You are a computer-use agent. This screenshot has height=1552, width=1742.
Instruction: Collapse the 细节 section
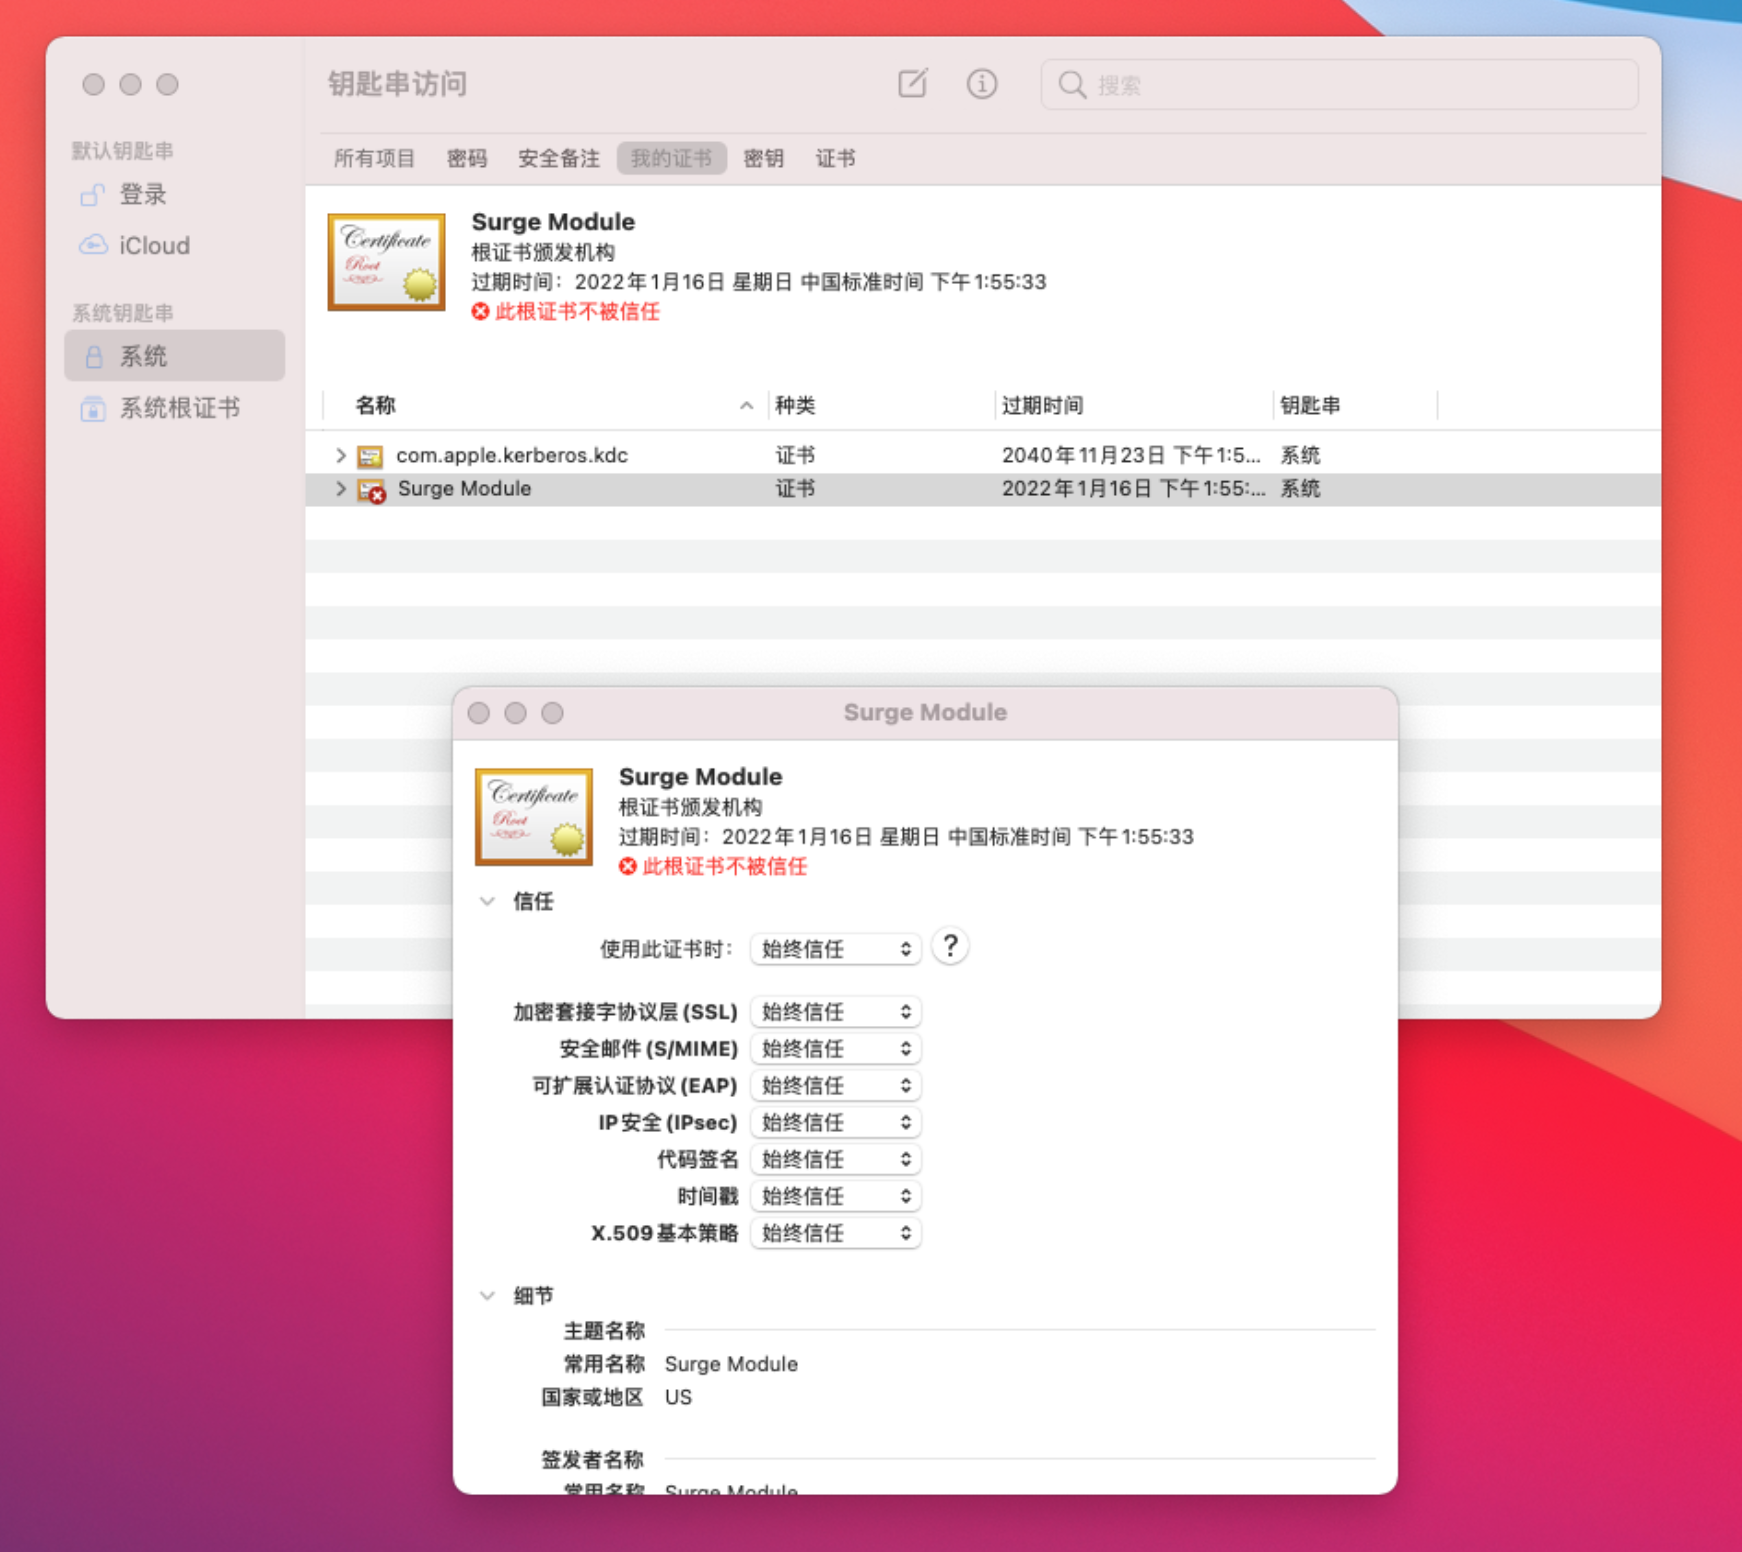point(487,1296)
